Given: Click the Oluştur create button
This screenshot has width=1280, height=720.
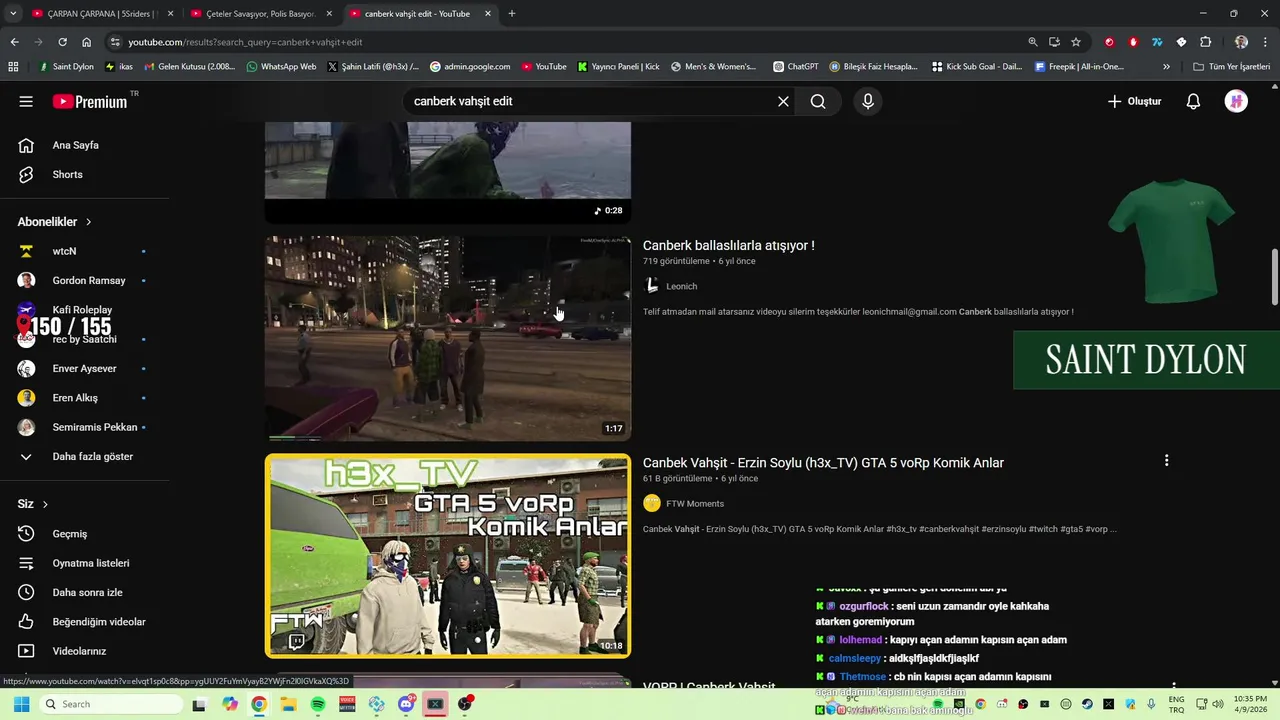Looking at the screenshot, I should coord(1134,101).
